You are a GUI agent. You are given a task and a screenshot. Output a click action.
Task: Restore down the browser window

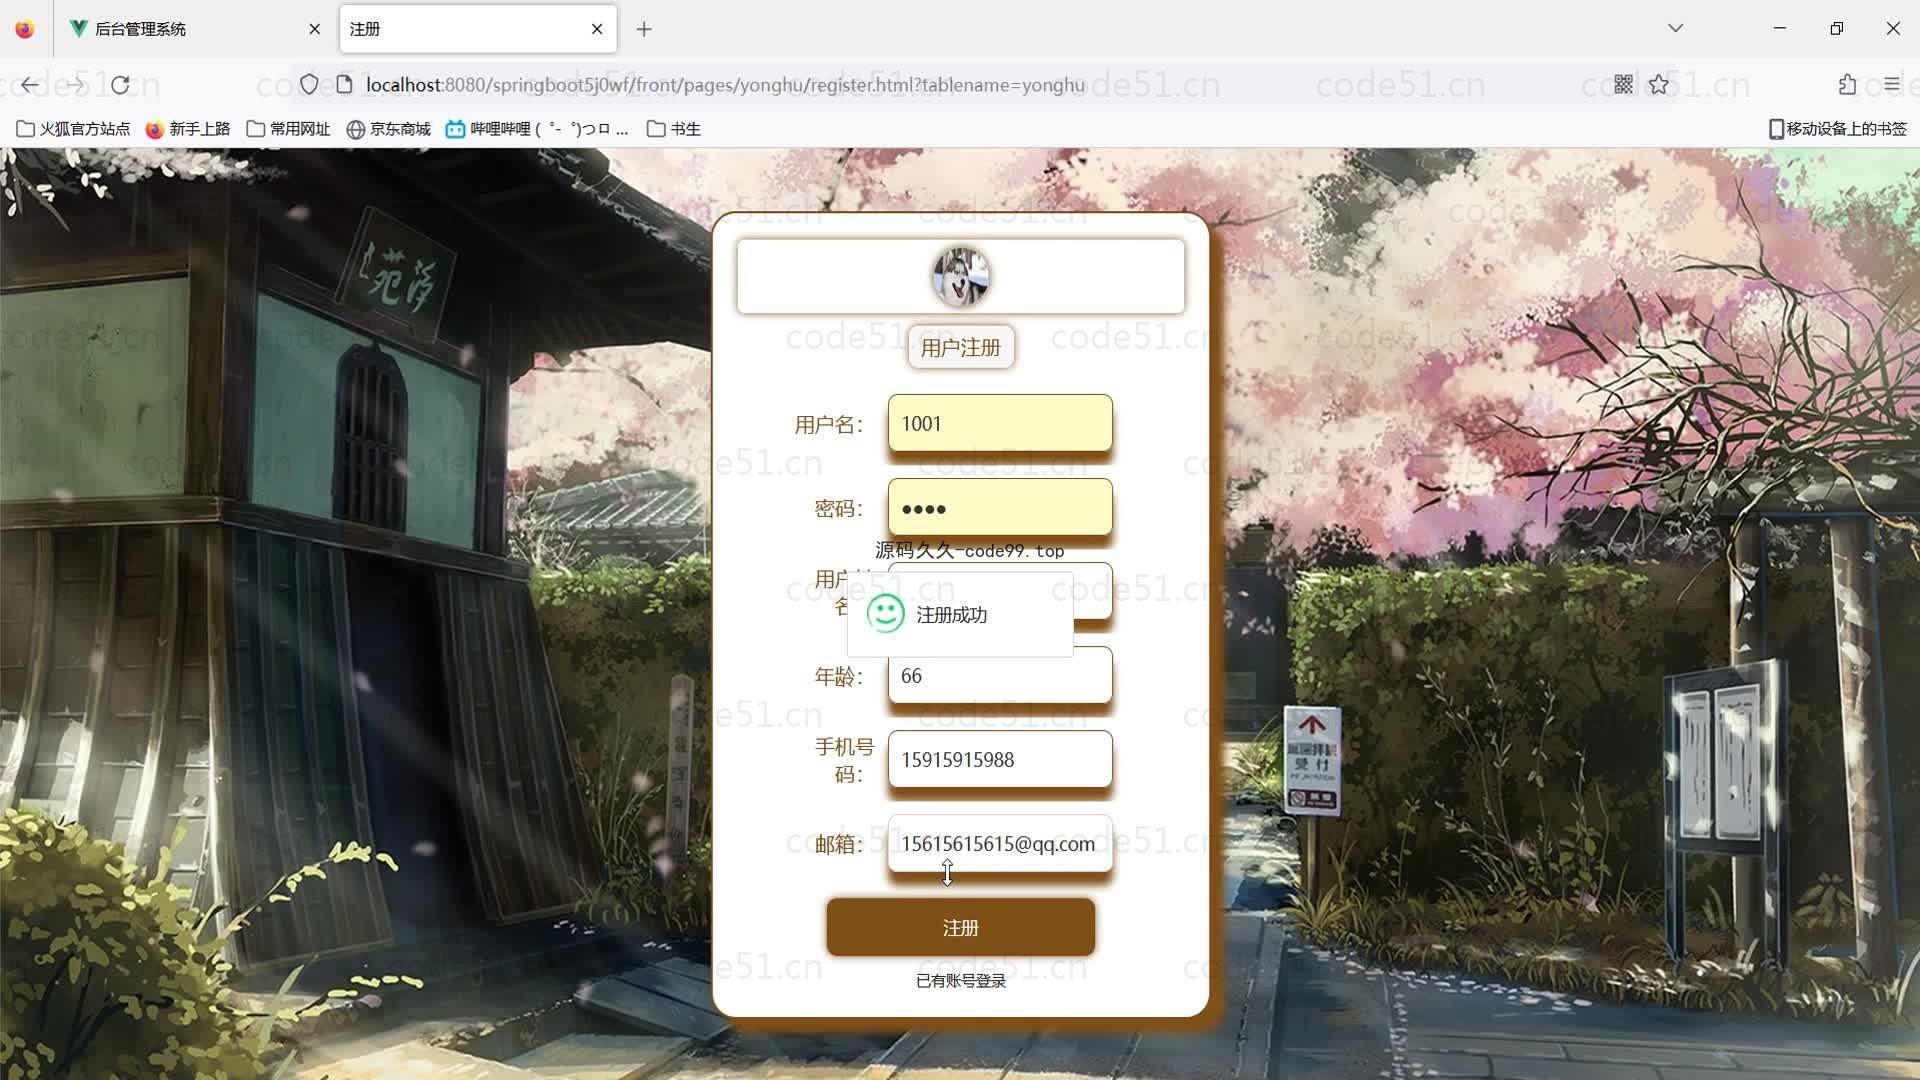click(1837, 28)
